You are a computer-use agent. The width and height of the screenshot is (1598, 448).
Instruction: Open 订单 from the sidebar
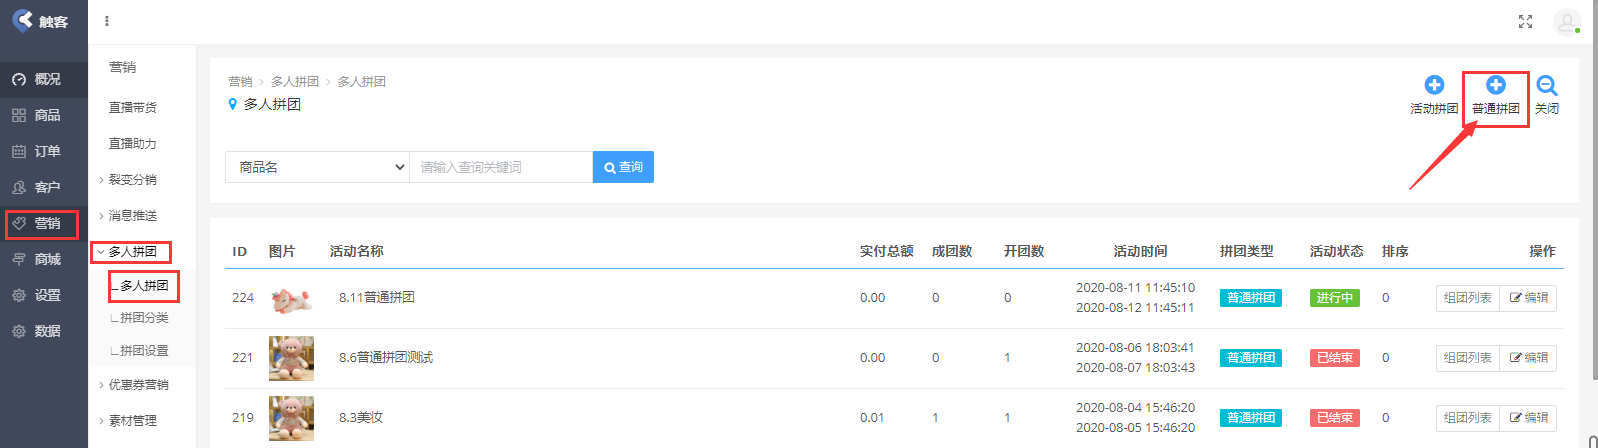[46, 151]
